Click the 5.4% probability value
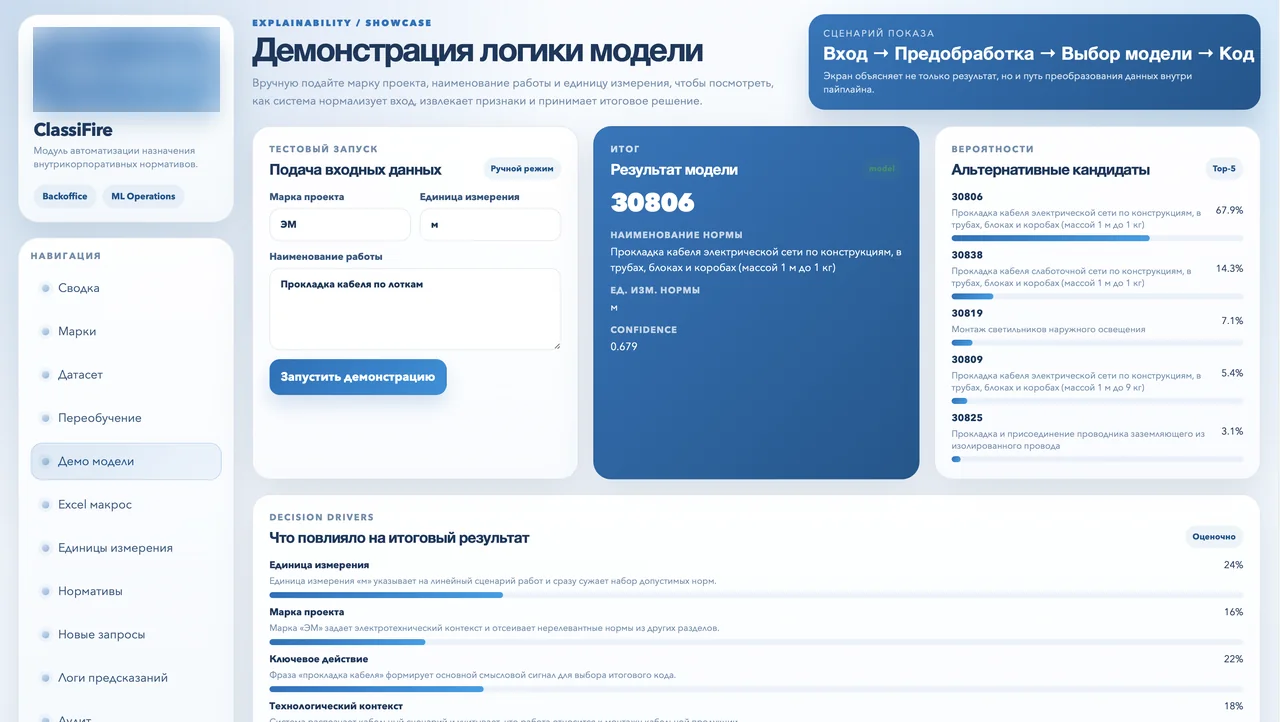The image size is (1280, 722). (x=1232, y=373)
